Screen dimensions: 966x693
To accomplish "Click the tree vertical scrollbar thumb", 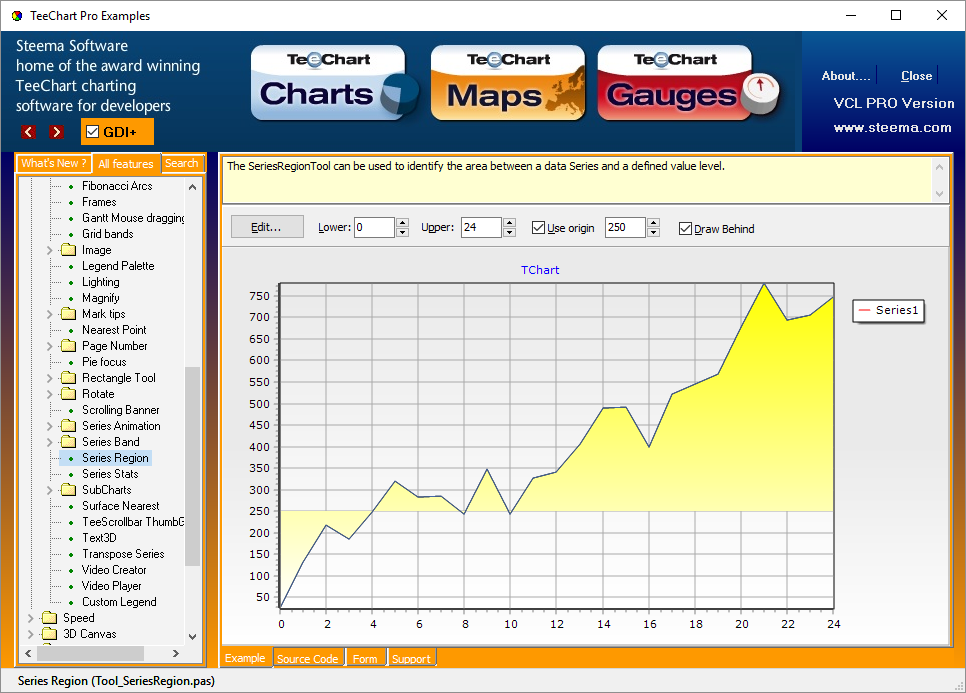I will point(193,466).
